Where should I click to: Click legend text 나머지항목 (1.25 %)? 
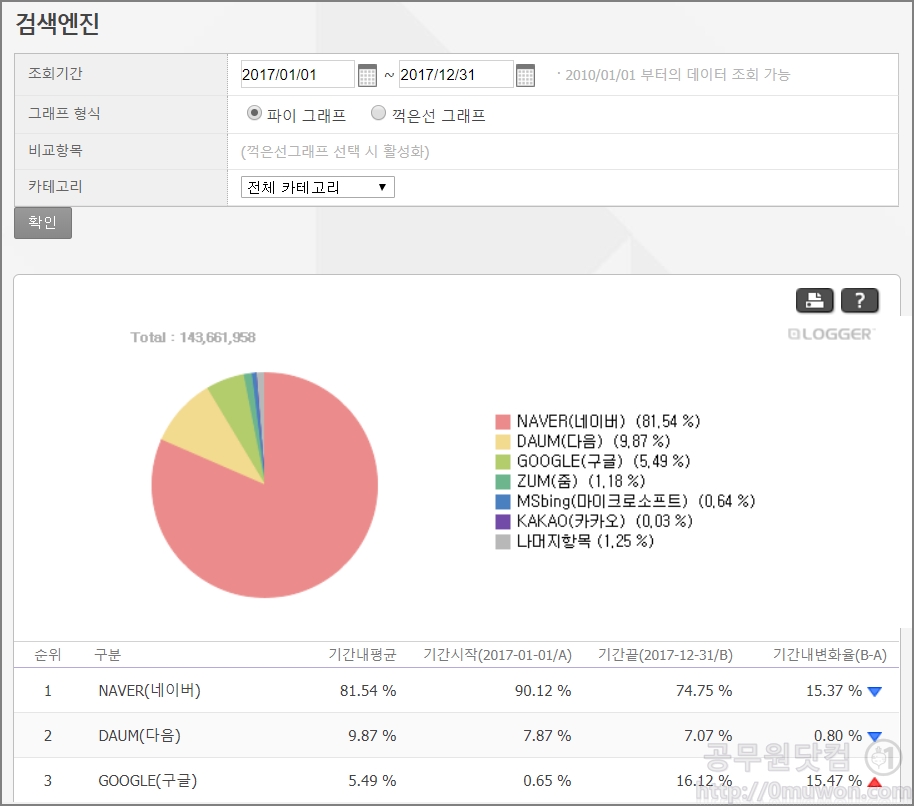pos(585,541)
